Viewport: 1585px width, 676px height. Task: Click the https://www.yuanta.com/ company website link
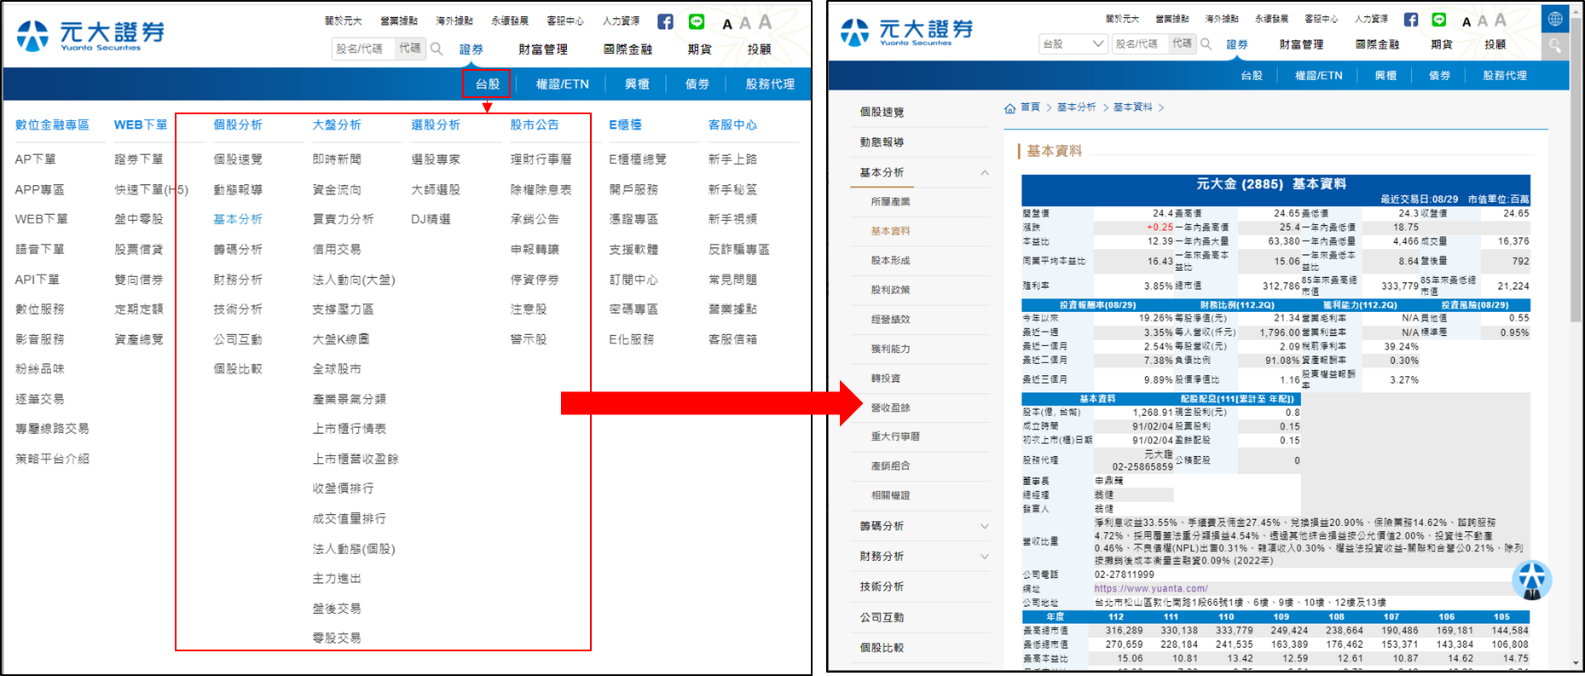1151,589
